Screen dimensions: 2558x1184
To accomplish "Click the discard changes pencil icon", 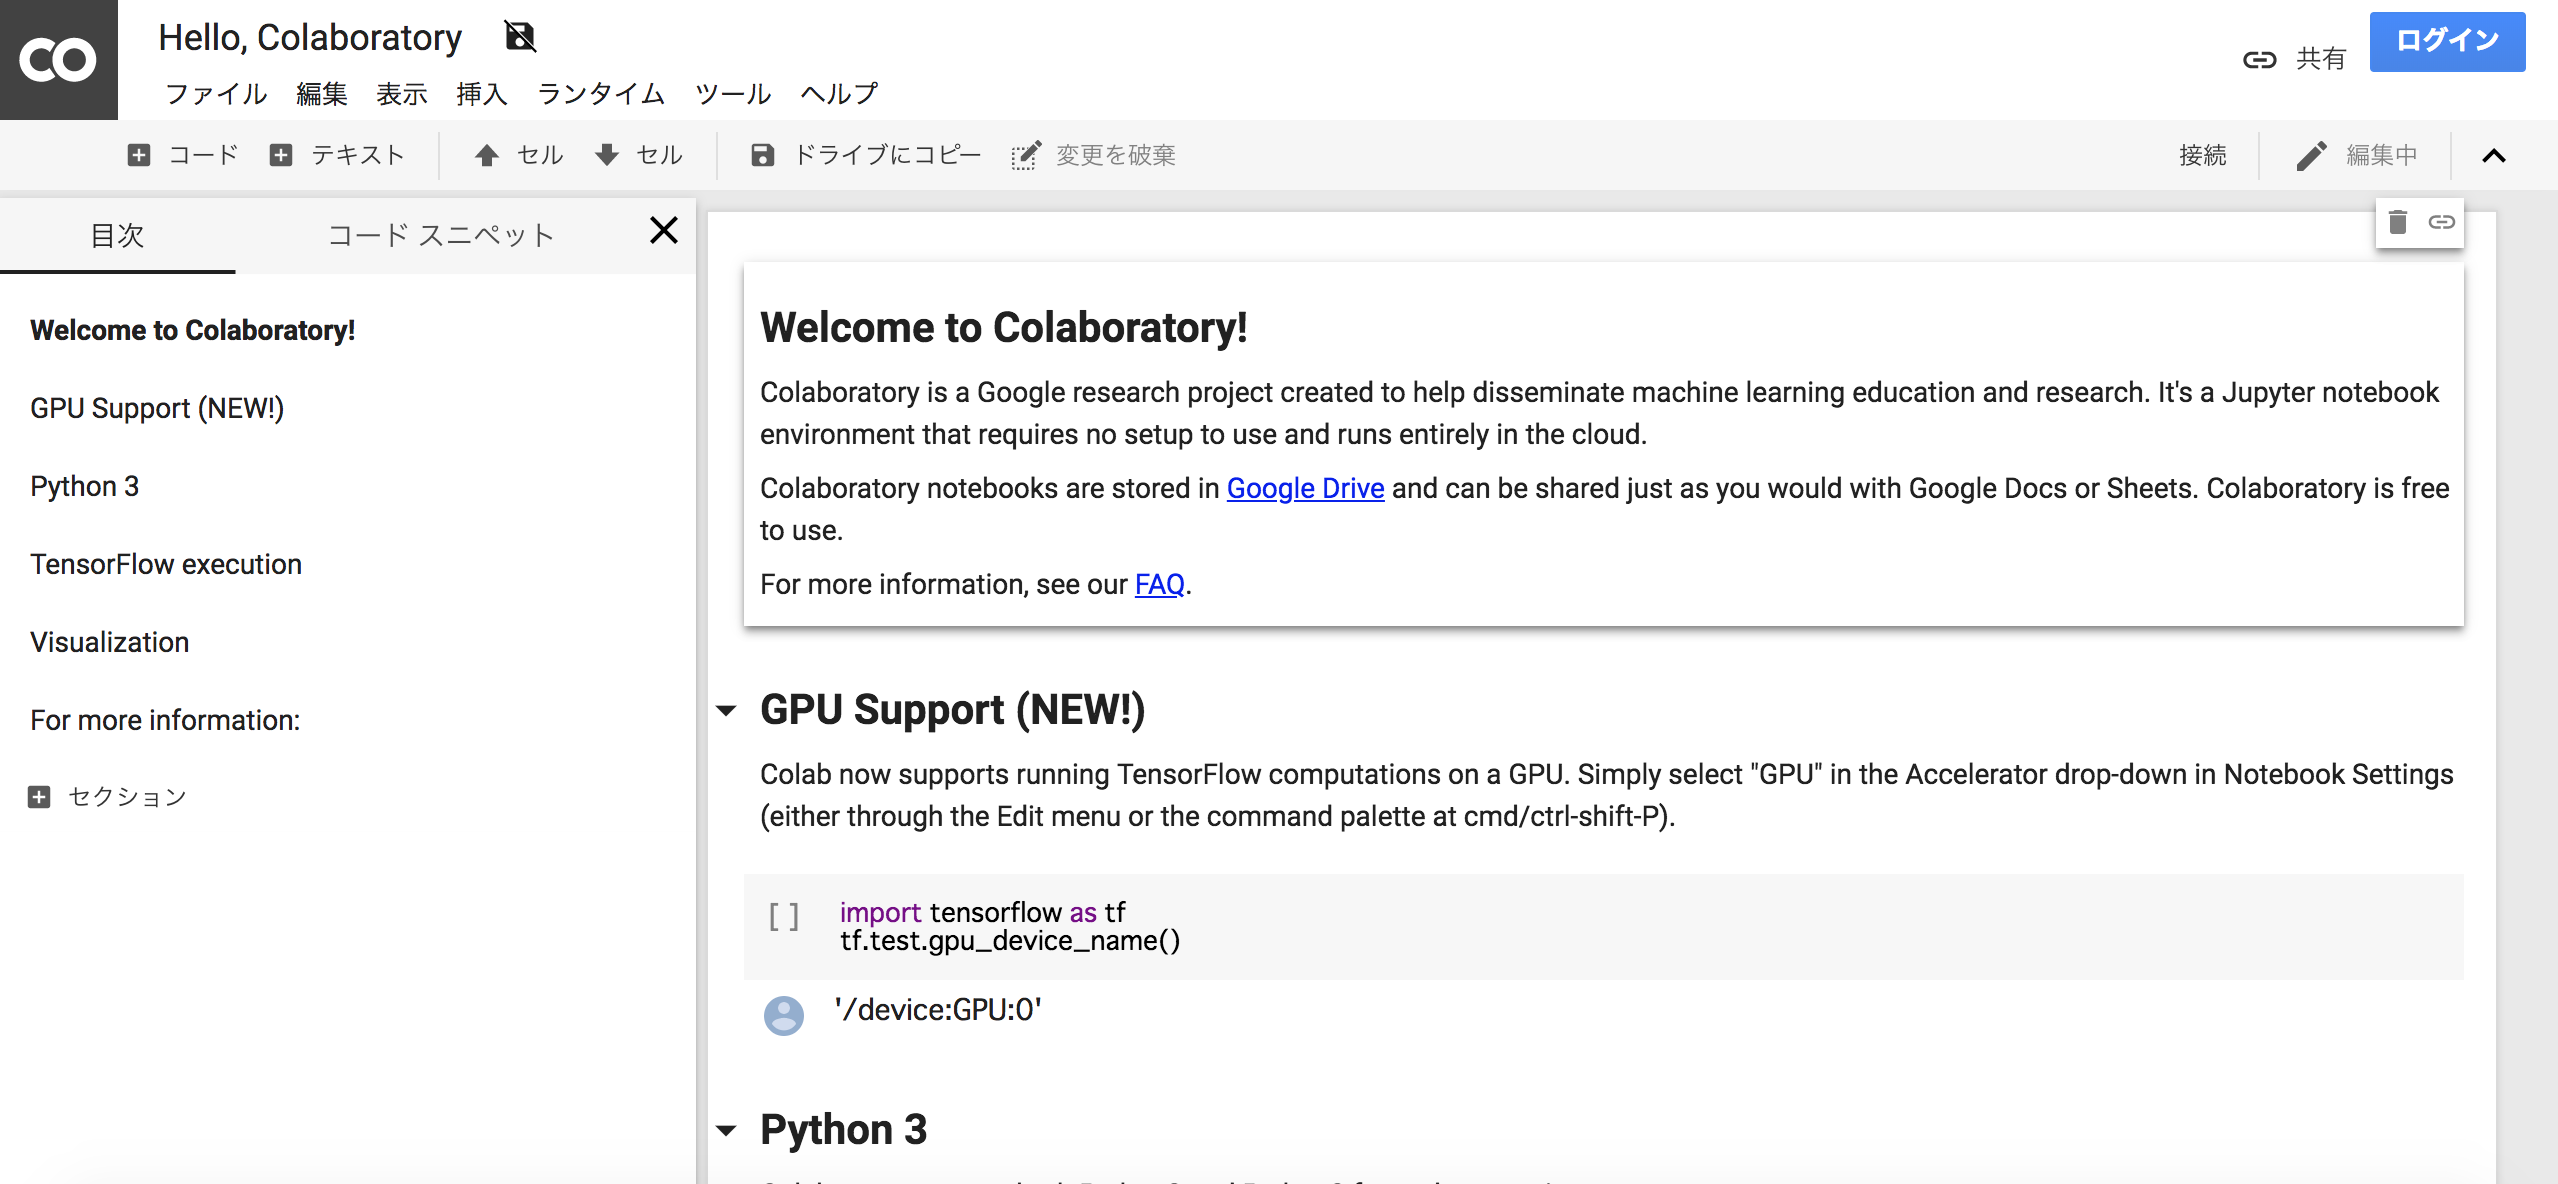I will click(x=1026, y=155).
